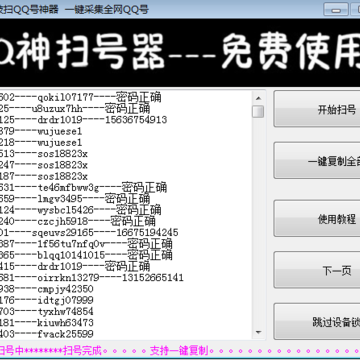The height and width of the screenshot is (360, 360).
Task: Select the row with sqeuvs29165
Action: 89,232
